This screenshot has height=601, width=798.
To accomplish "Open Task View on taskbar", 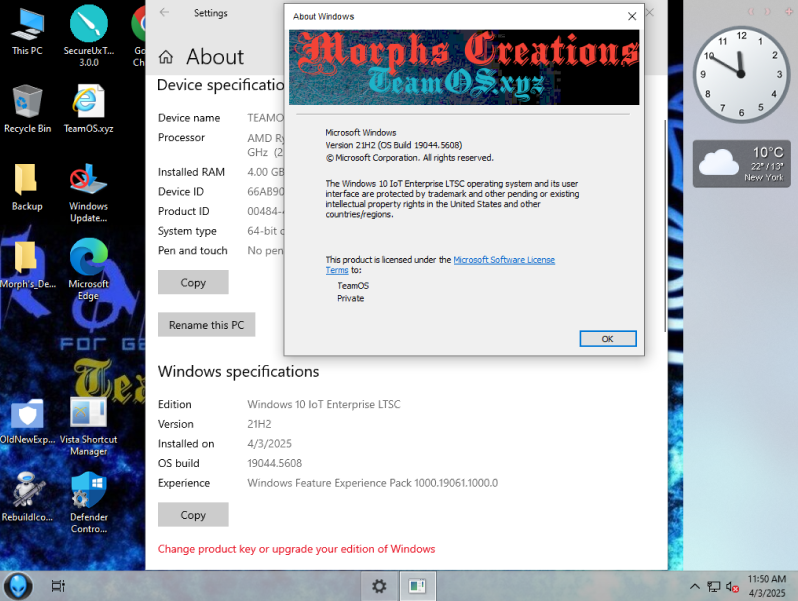I will [59, 586].
